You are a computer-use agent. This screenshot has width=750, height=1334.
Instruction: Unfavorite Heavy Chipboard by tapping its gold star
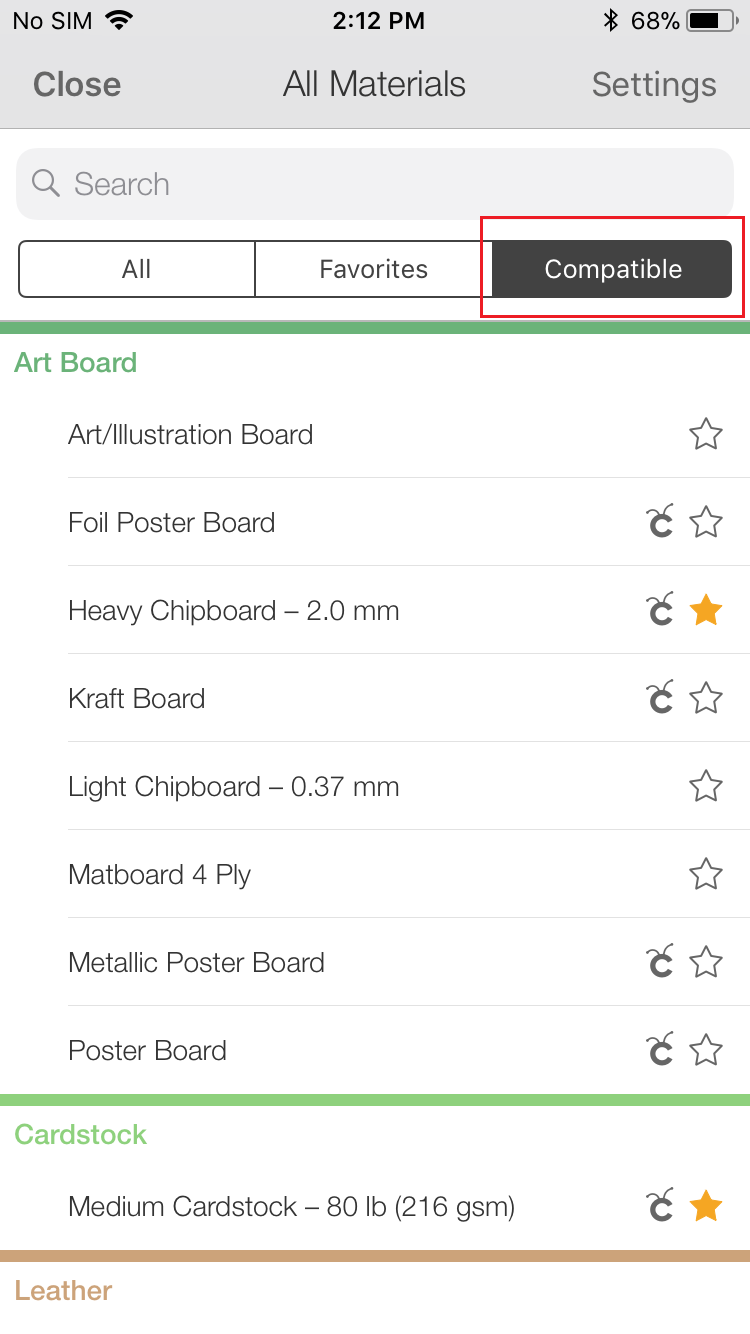click(x=706, y=610)
